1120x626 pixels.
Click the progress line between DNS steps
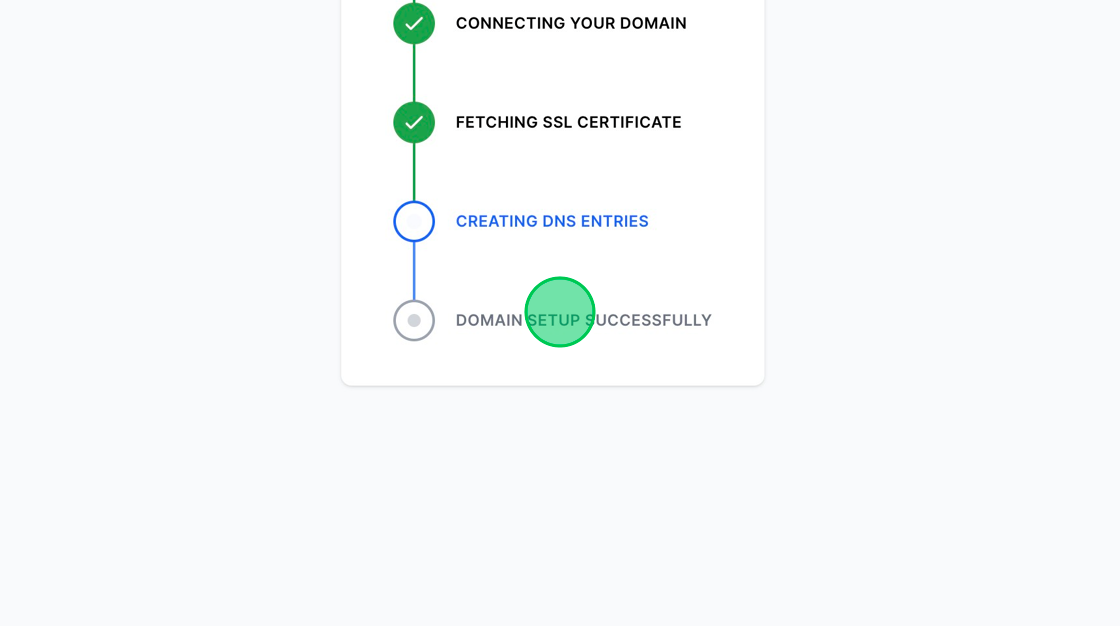pyautogui.click(x=414, y=271)
